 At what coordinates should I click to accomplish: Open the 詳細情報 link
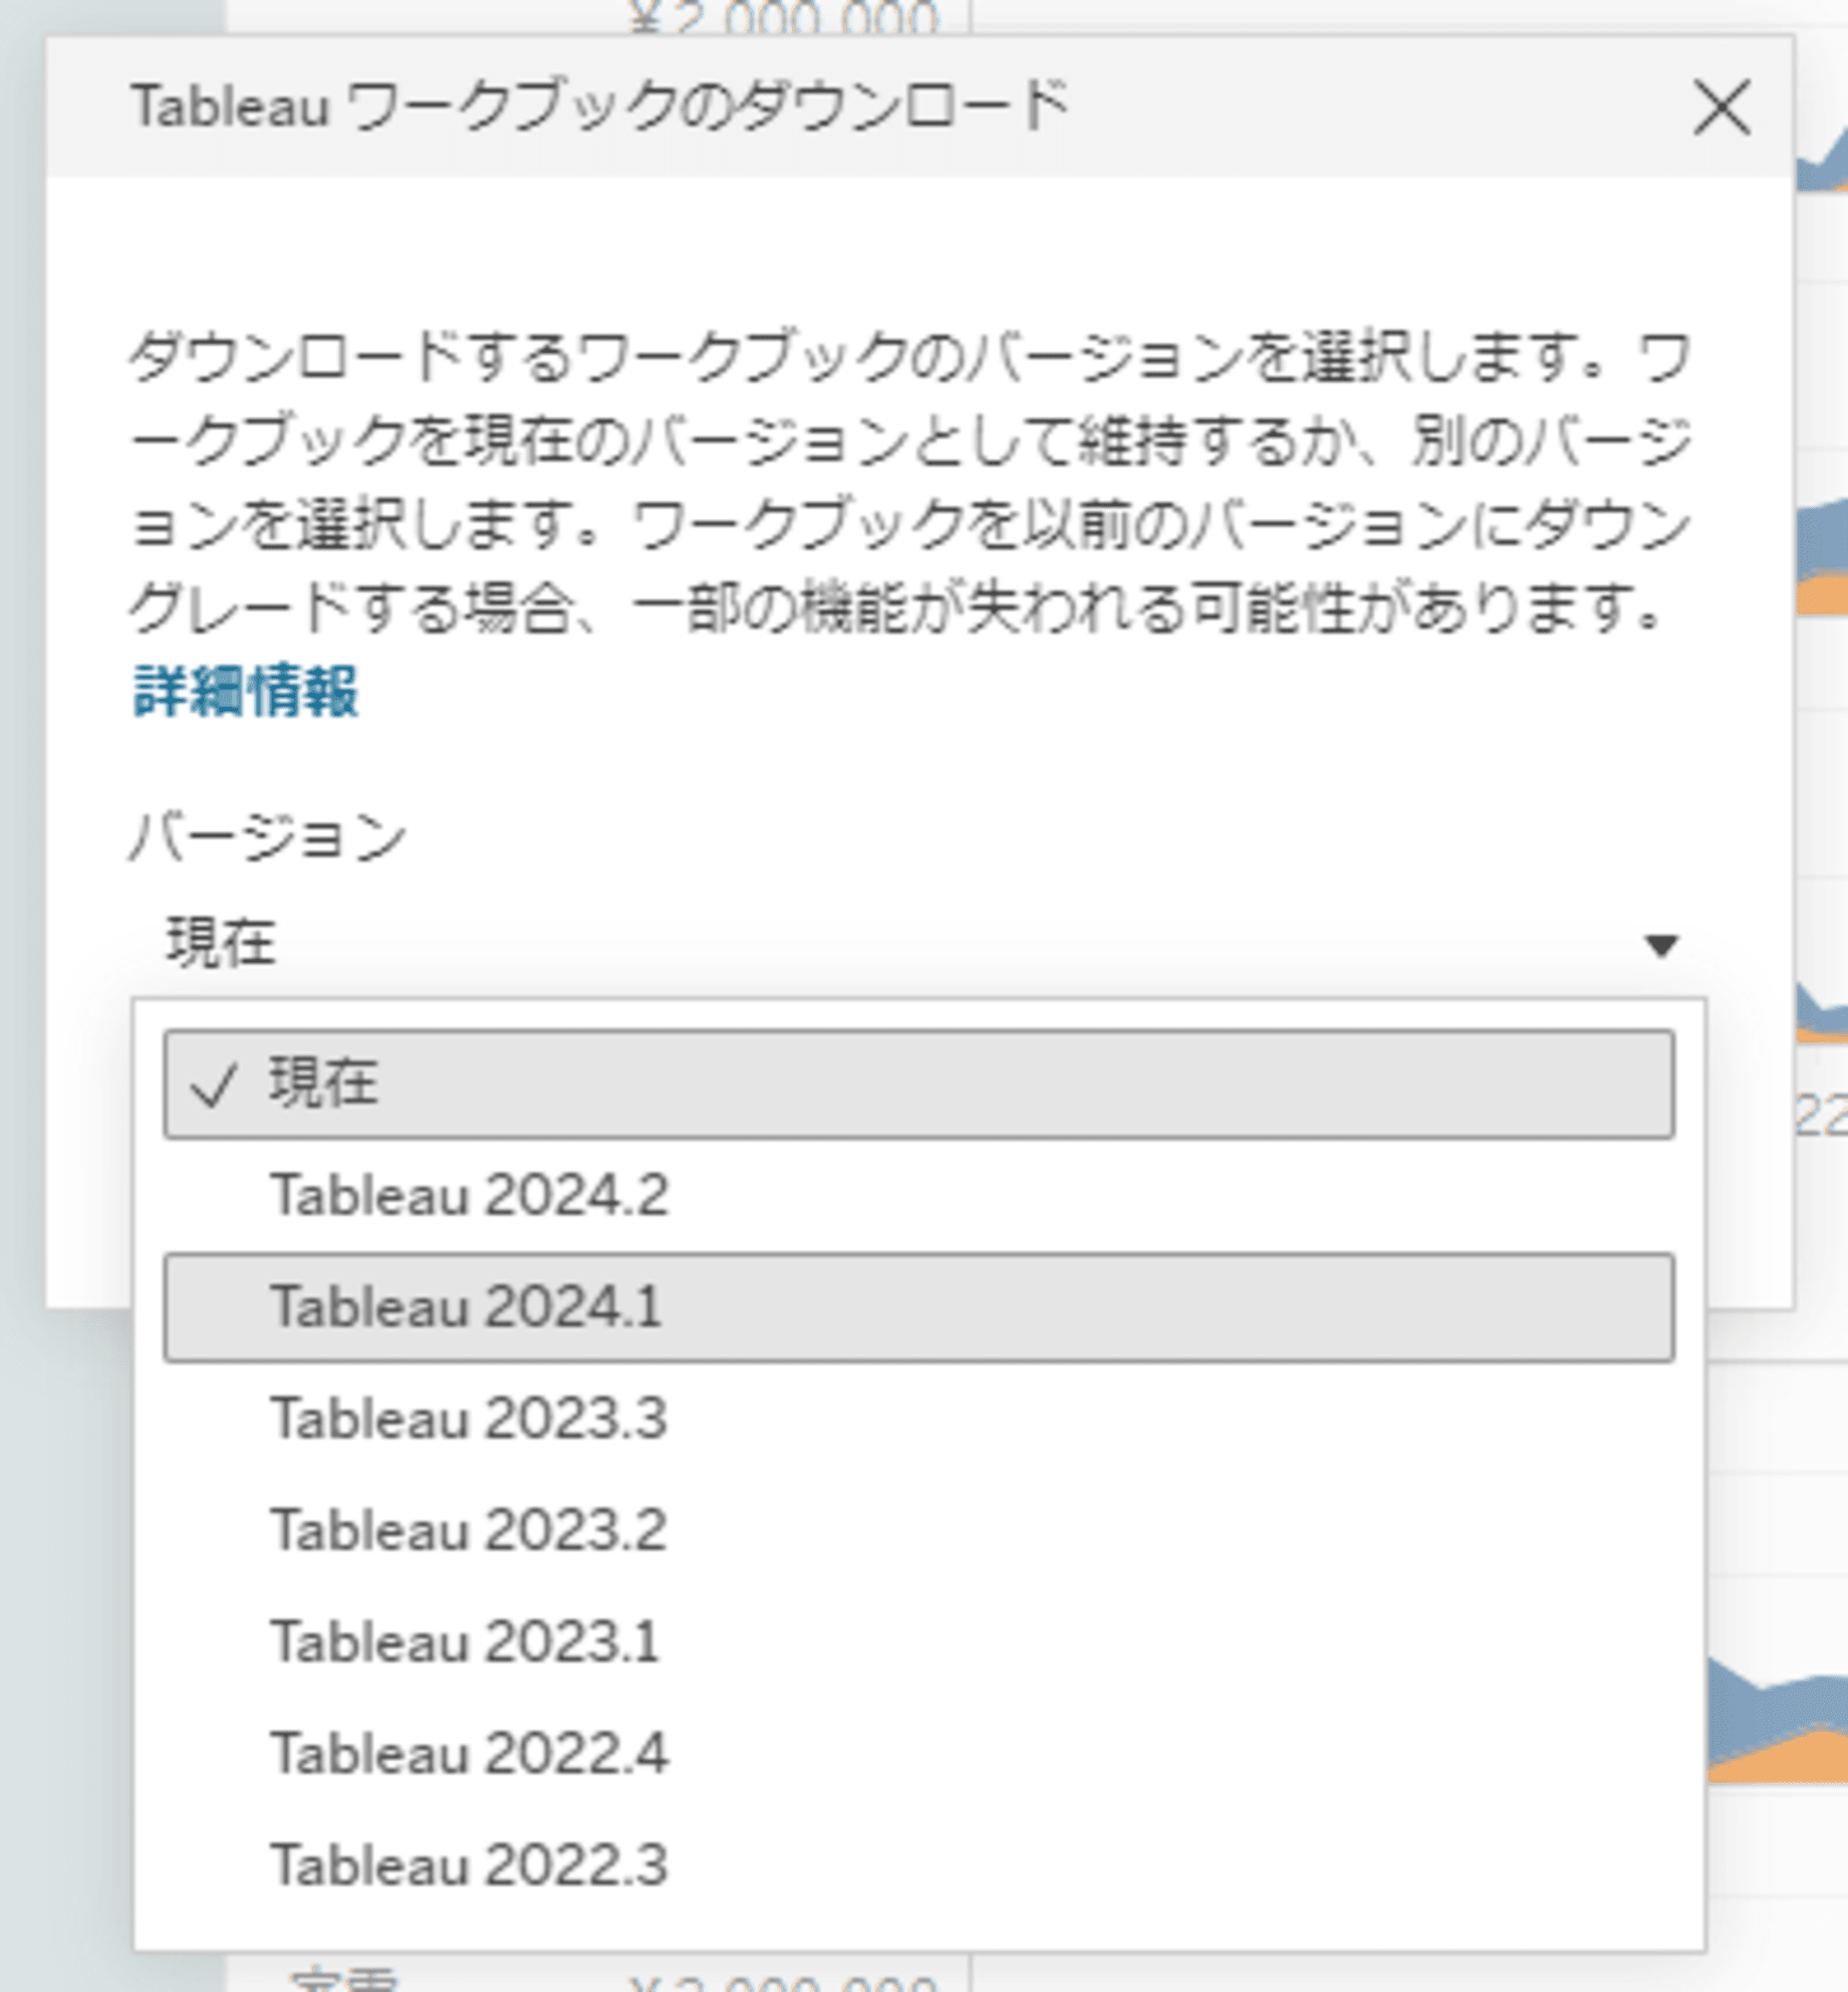(x=245, y=690)
